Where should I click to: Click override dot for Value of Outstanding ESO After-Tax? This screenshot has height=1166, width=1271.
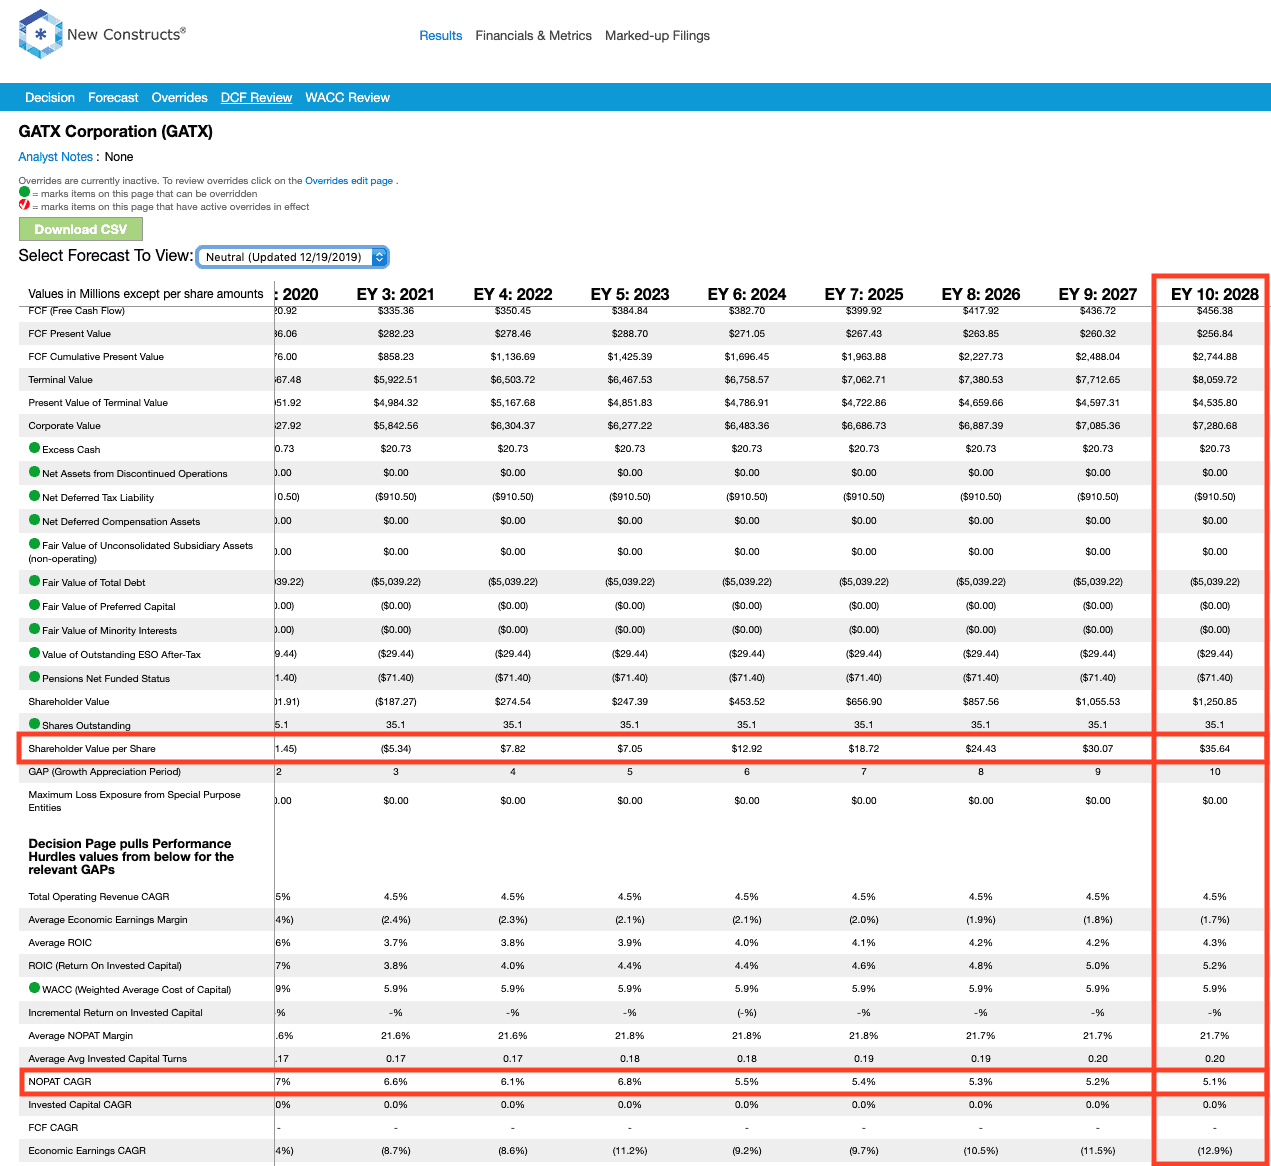tap(34, 653)
